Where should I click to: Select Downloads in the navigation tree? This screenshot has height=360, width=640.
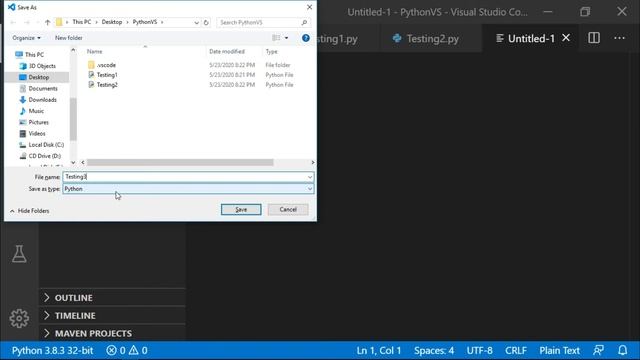pos(42,100)
